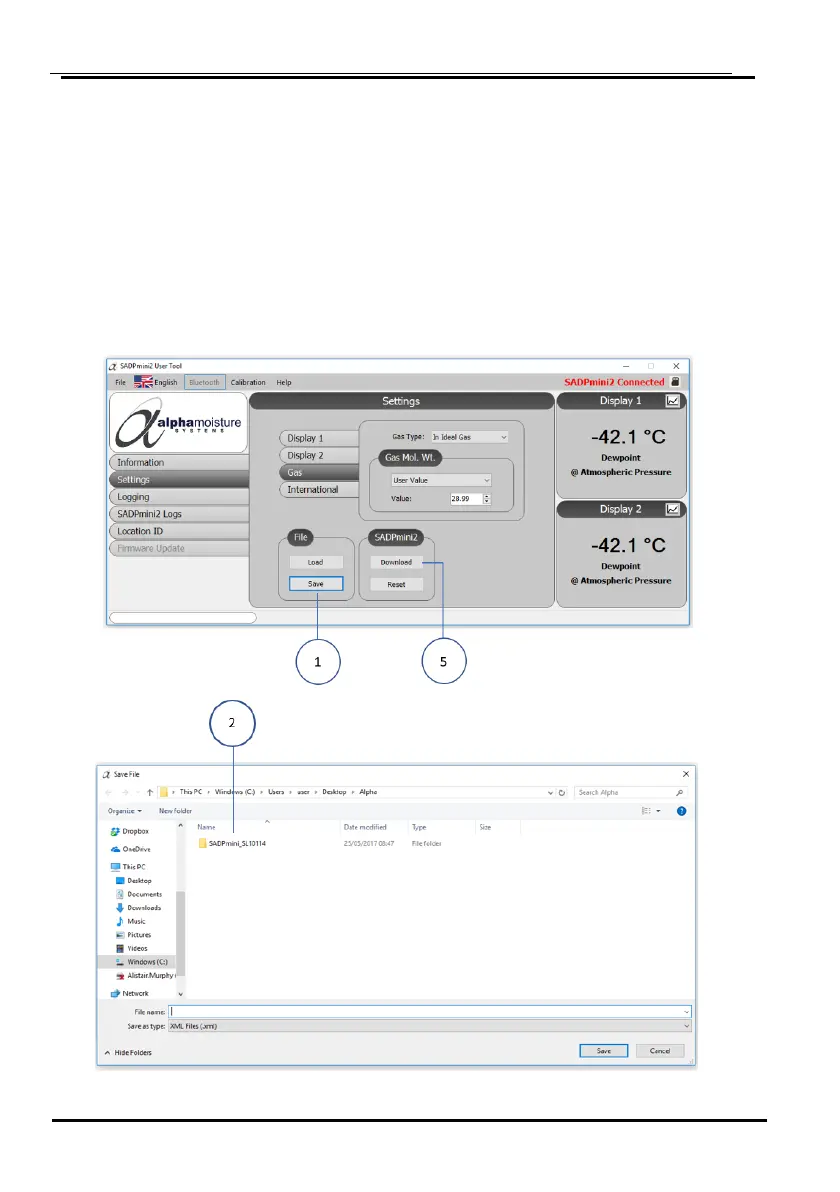The width and height of the screenshot is (840, 1192).
Task: Click the SADPmini2 connected device icon
Action: point(675,382)
